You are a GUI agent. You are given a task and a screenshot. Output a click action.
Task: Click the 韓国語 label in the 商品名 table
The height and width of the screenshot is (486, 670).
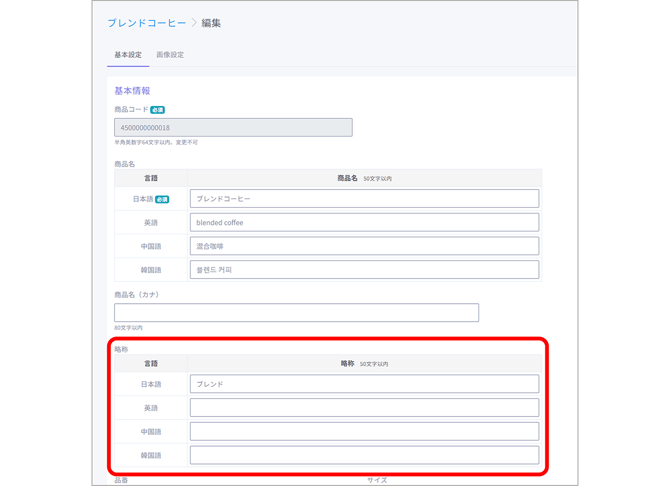151,270
